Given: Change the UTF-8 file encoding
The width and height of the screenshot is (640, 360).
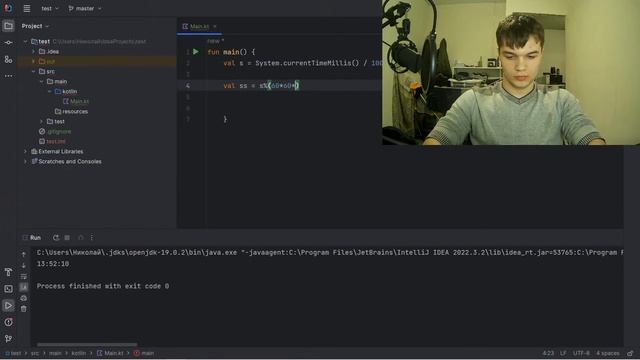Looking at the screenshot, I should pyautogui.click(x=581, y=353).
